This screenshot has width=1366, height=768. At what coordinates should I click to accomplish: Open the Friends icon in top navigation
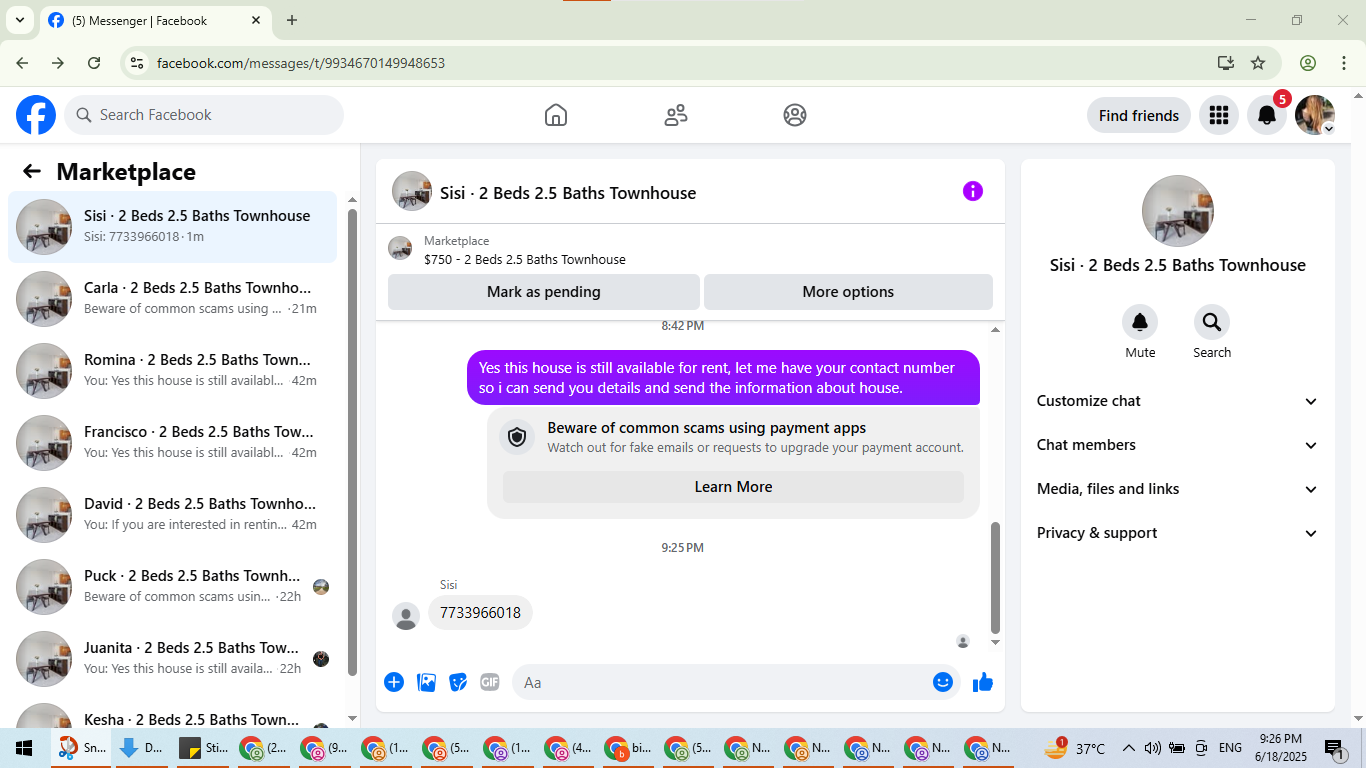point(676,115)
